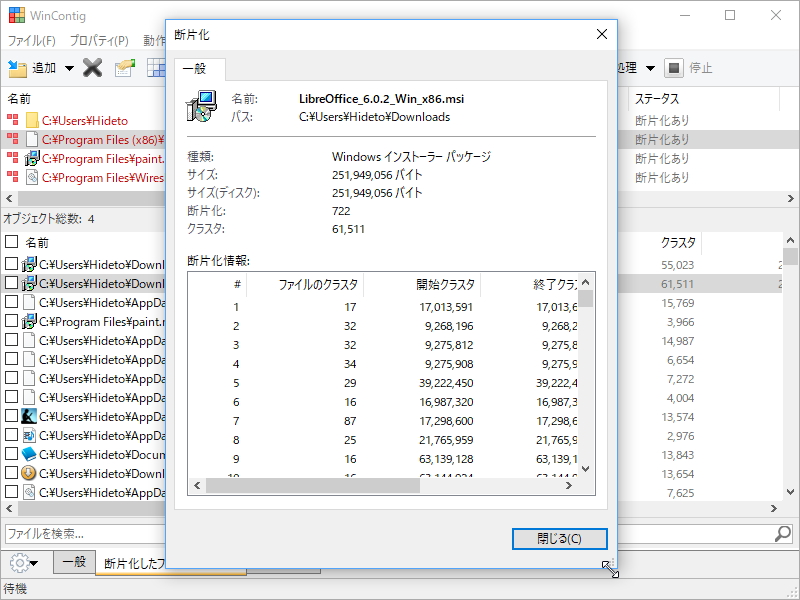Screen dimensions: 800x600
Task: Click the WinContig app icon in title bar
Action: 17,15
